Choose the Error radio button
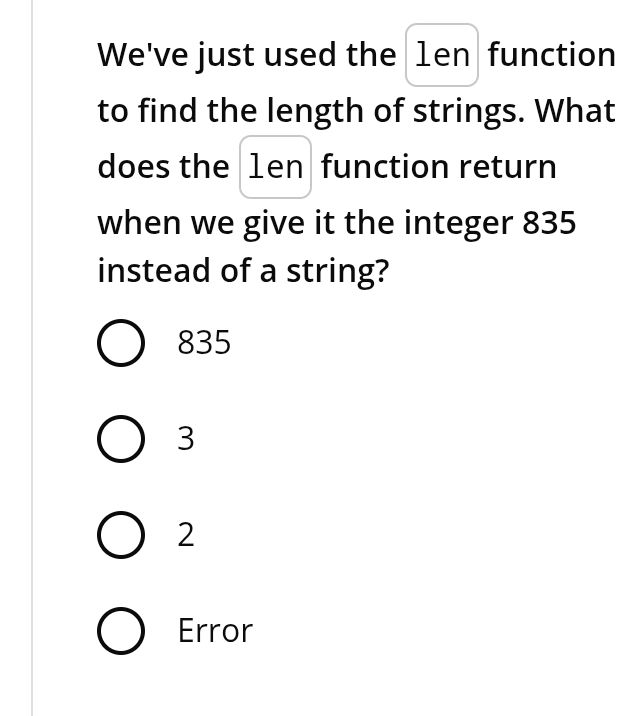The height and width of the screenshot is (716, 643). point(119,632)
